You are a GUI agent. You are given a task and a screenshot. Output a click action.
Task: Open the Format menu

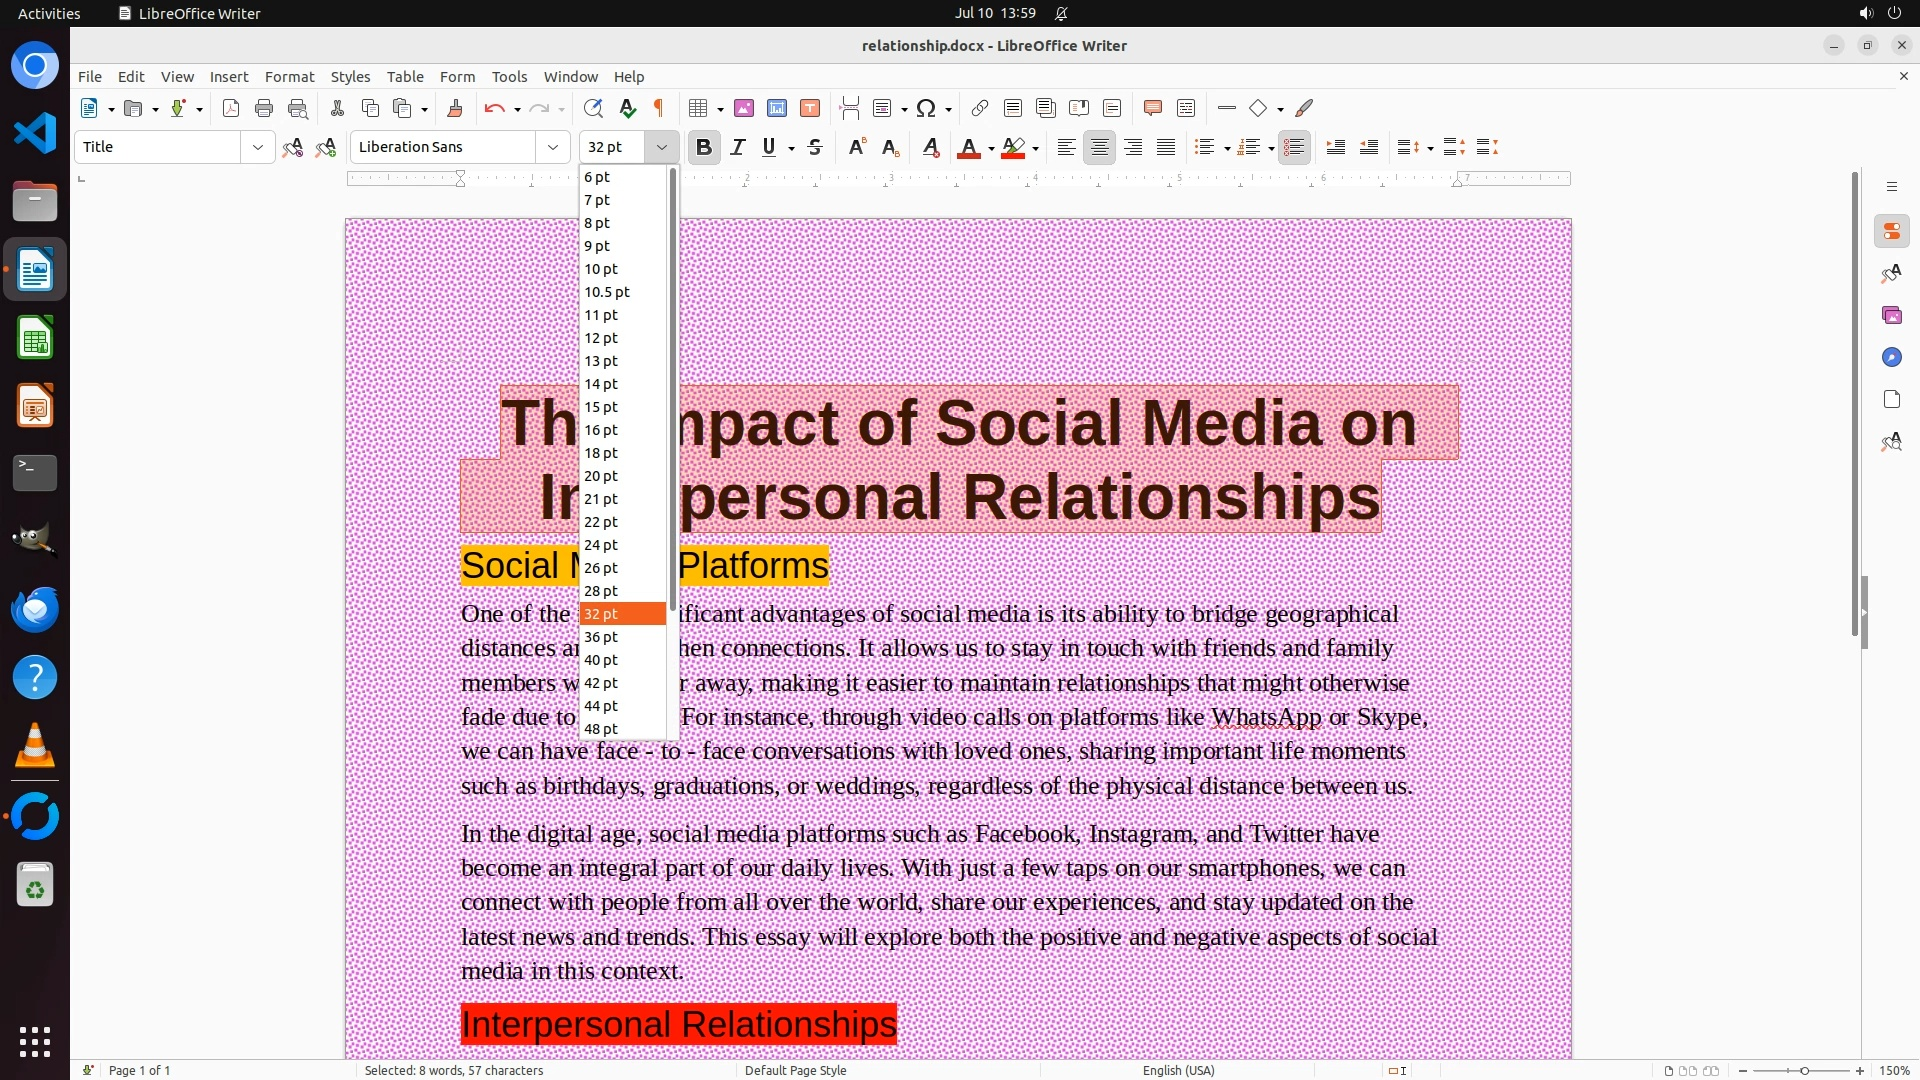[x=289, y=77]
